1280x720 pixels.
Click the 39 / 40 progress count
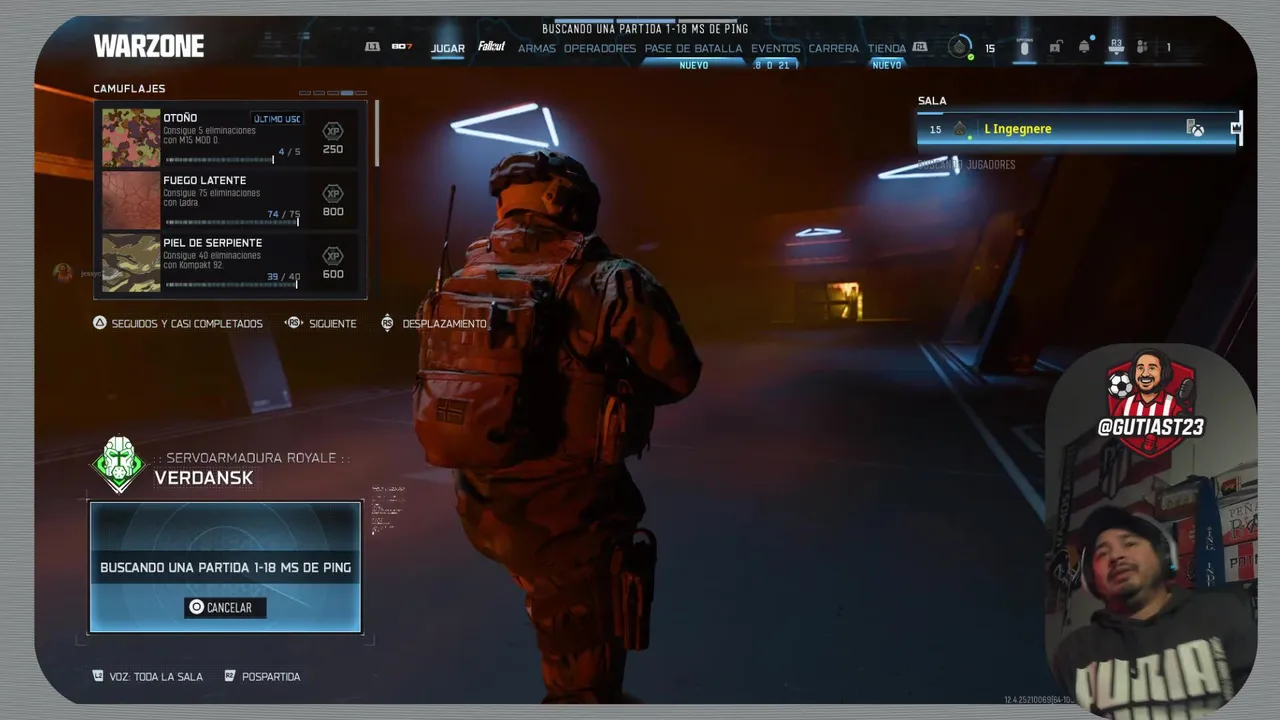284,277
